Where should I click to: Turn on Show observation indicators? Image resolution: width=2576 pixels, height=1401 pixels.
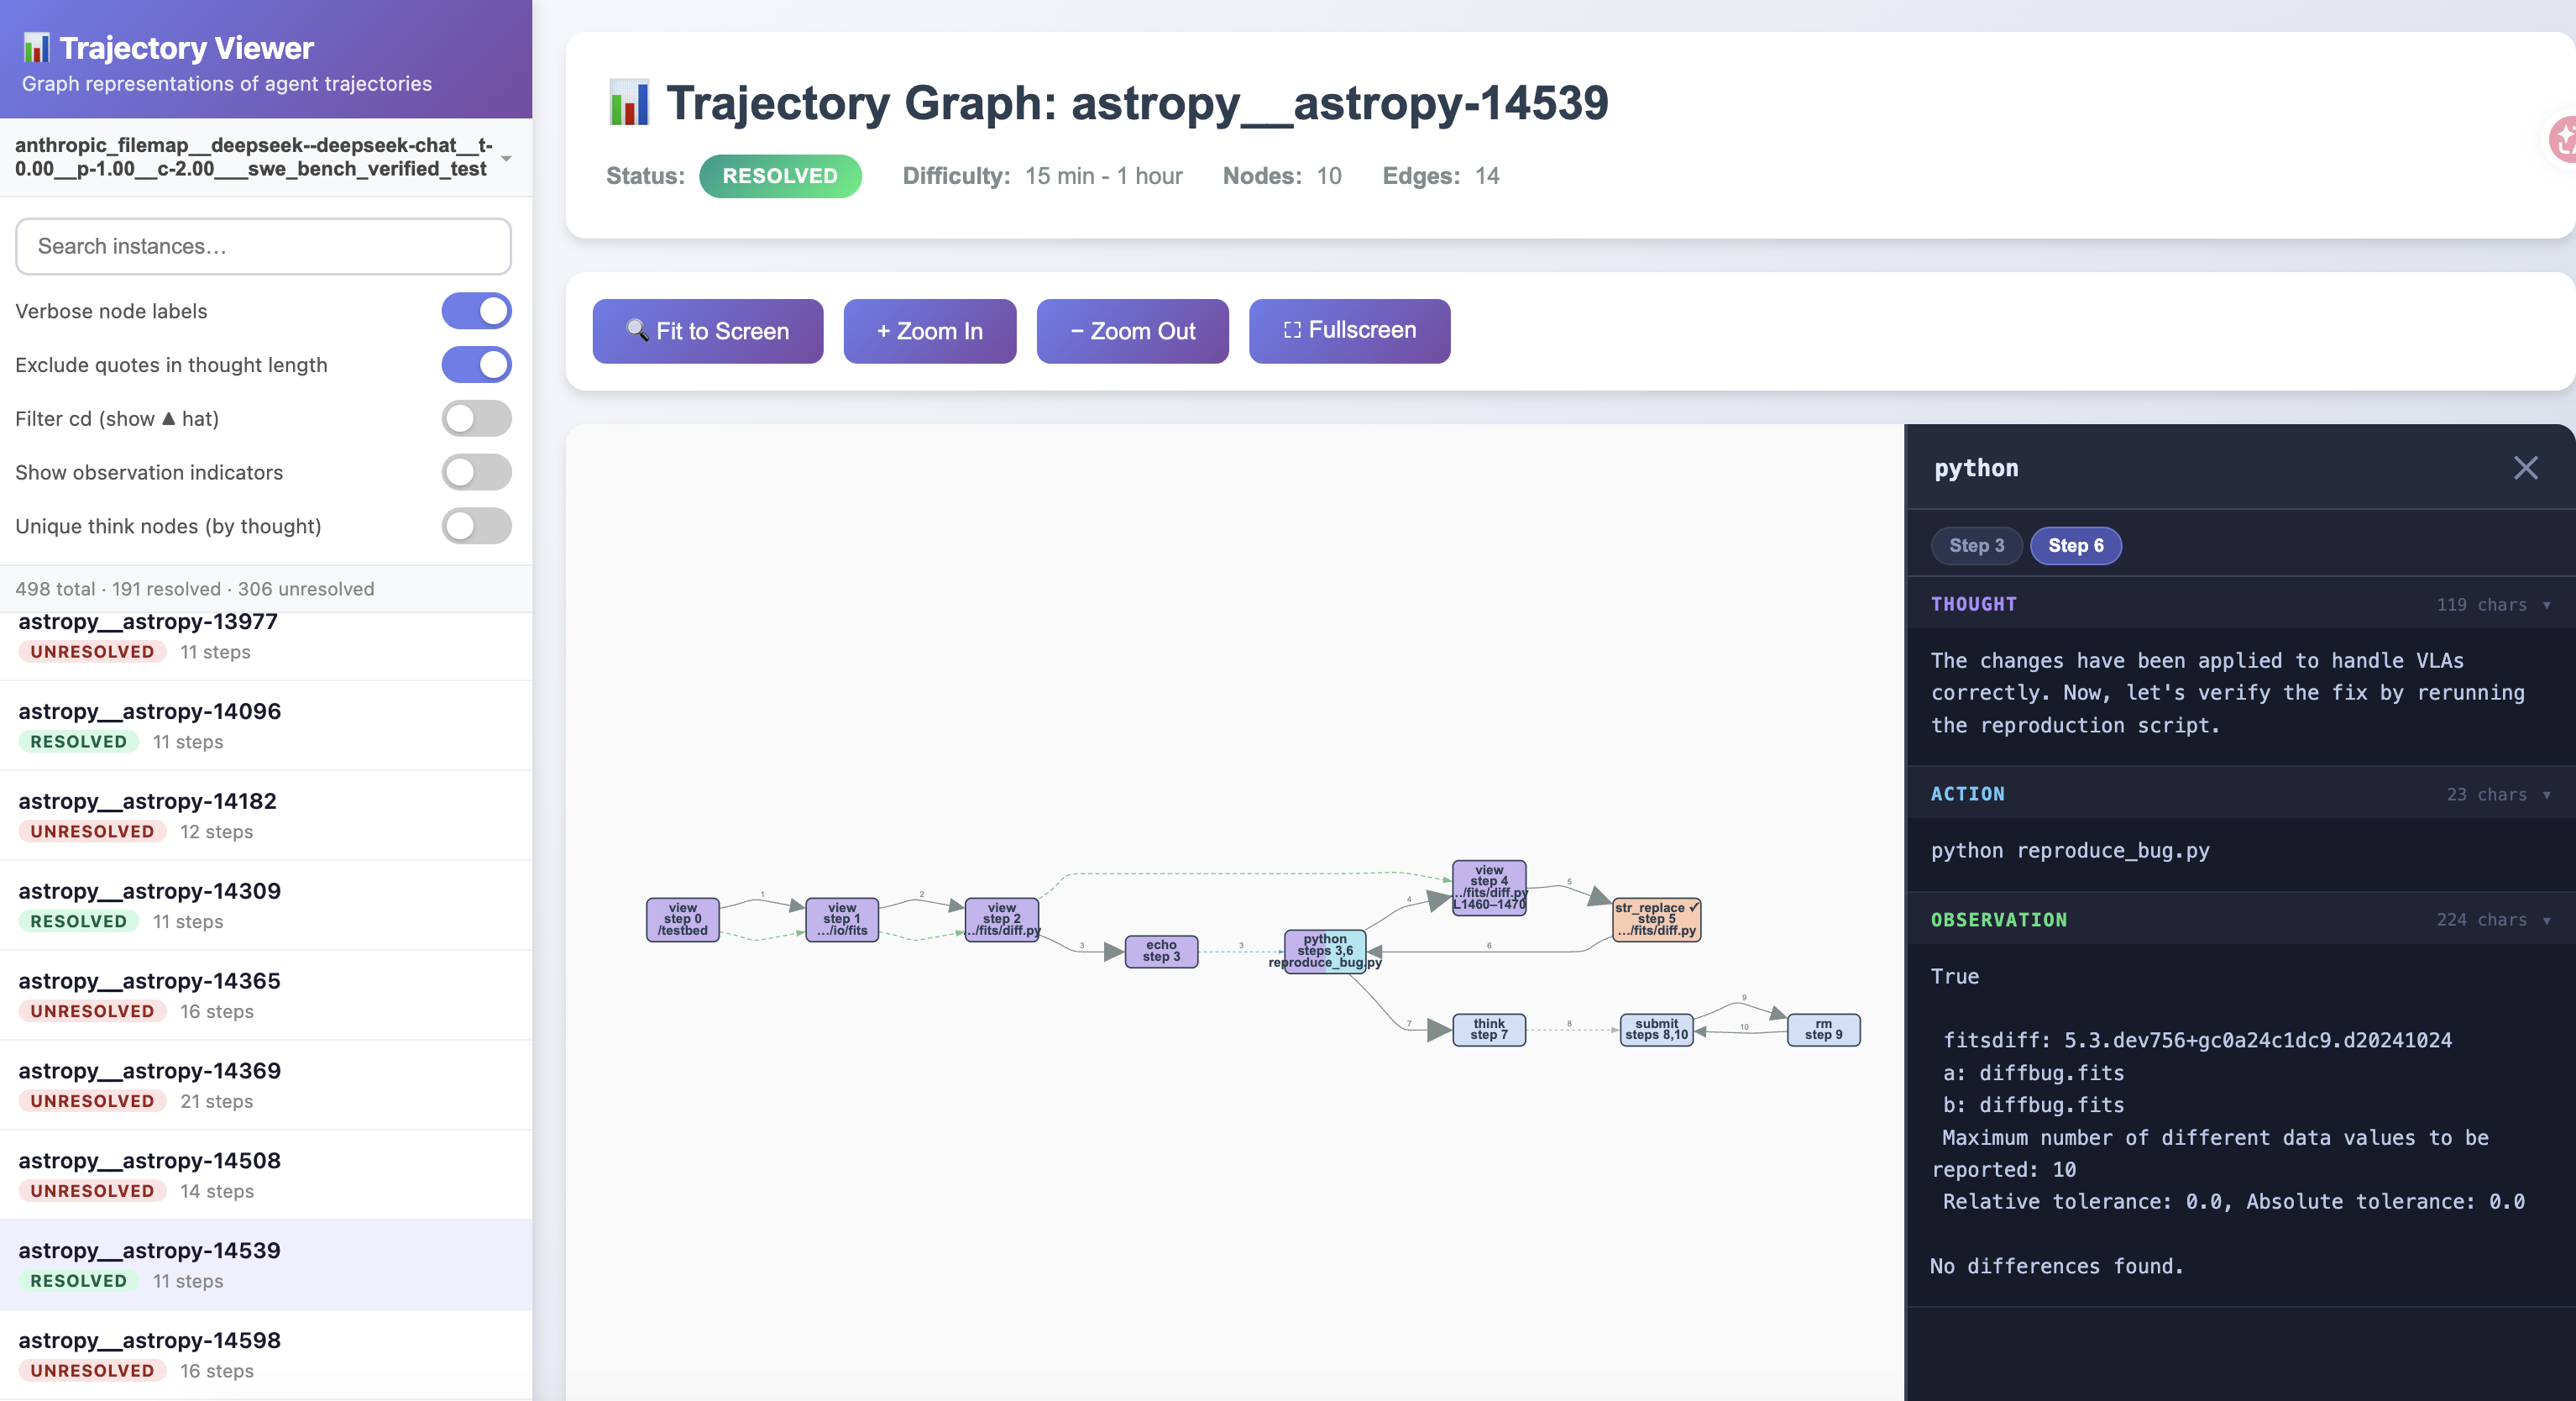pos(476,472)
